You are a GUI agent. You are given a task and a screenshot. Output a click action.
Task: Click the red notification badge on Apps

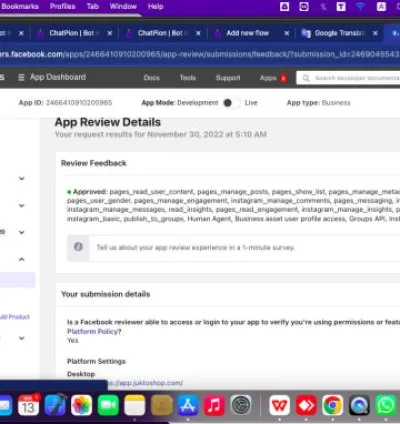point(283,78)
